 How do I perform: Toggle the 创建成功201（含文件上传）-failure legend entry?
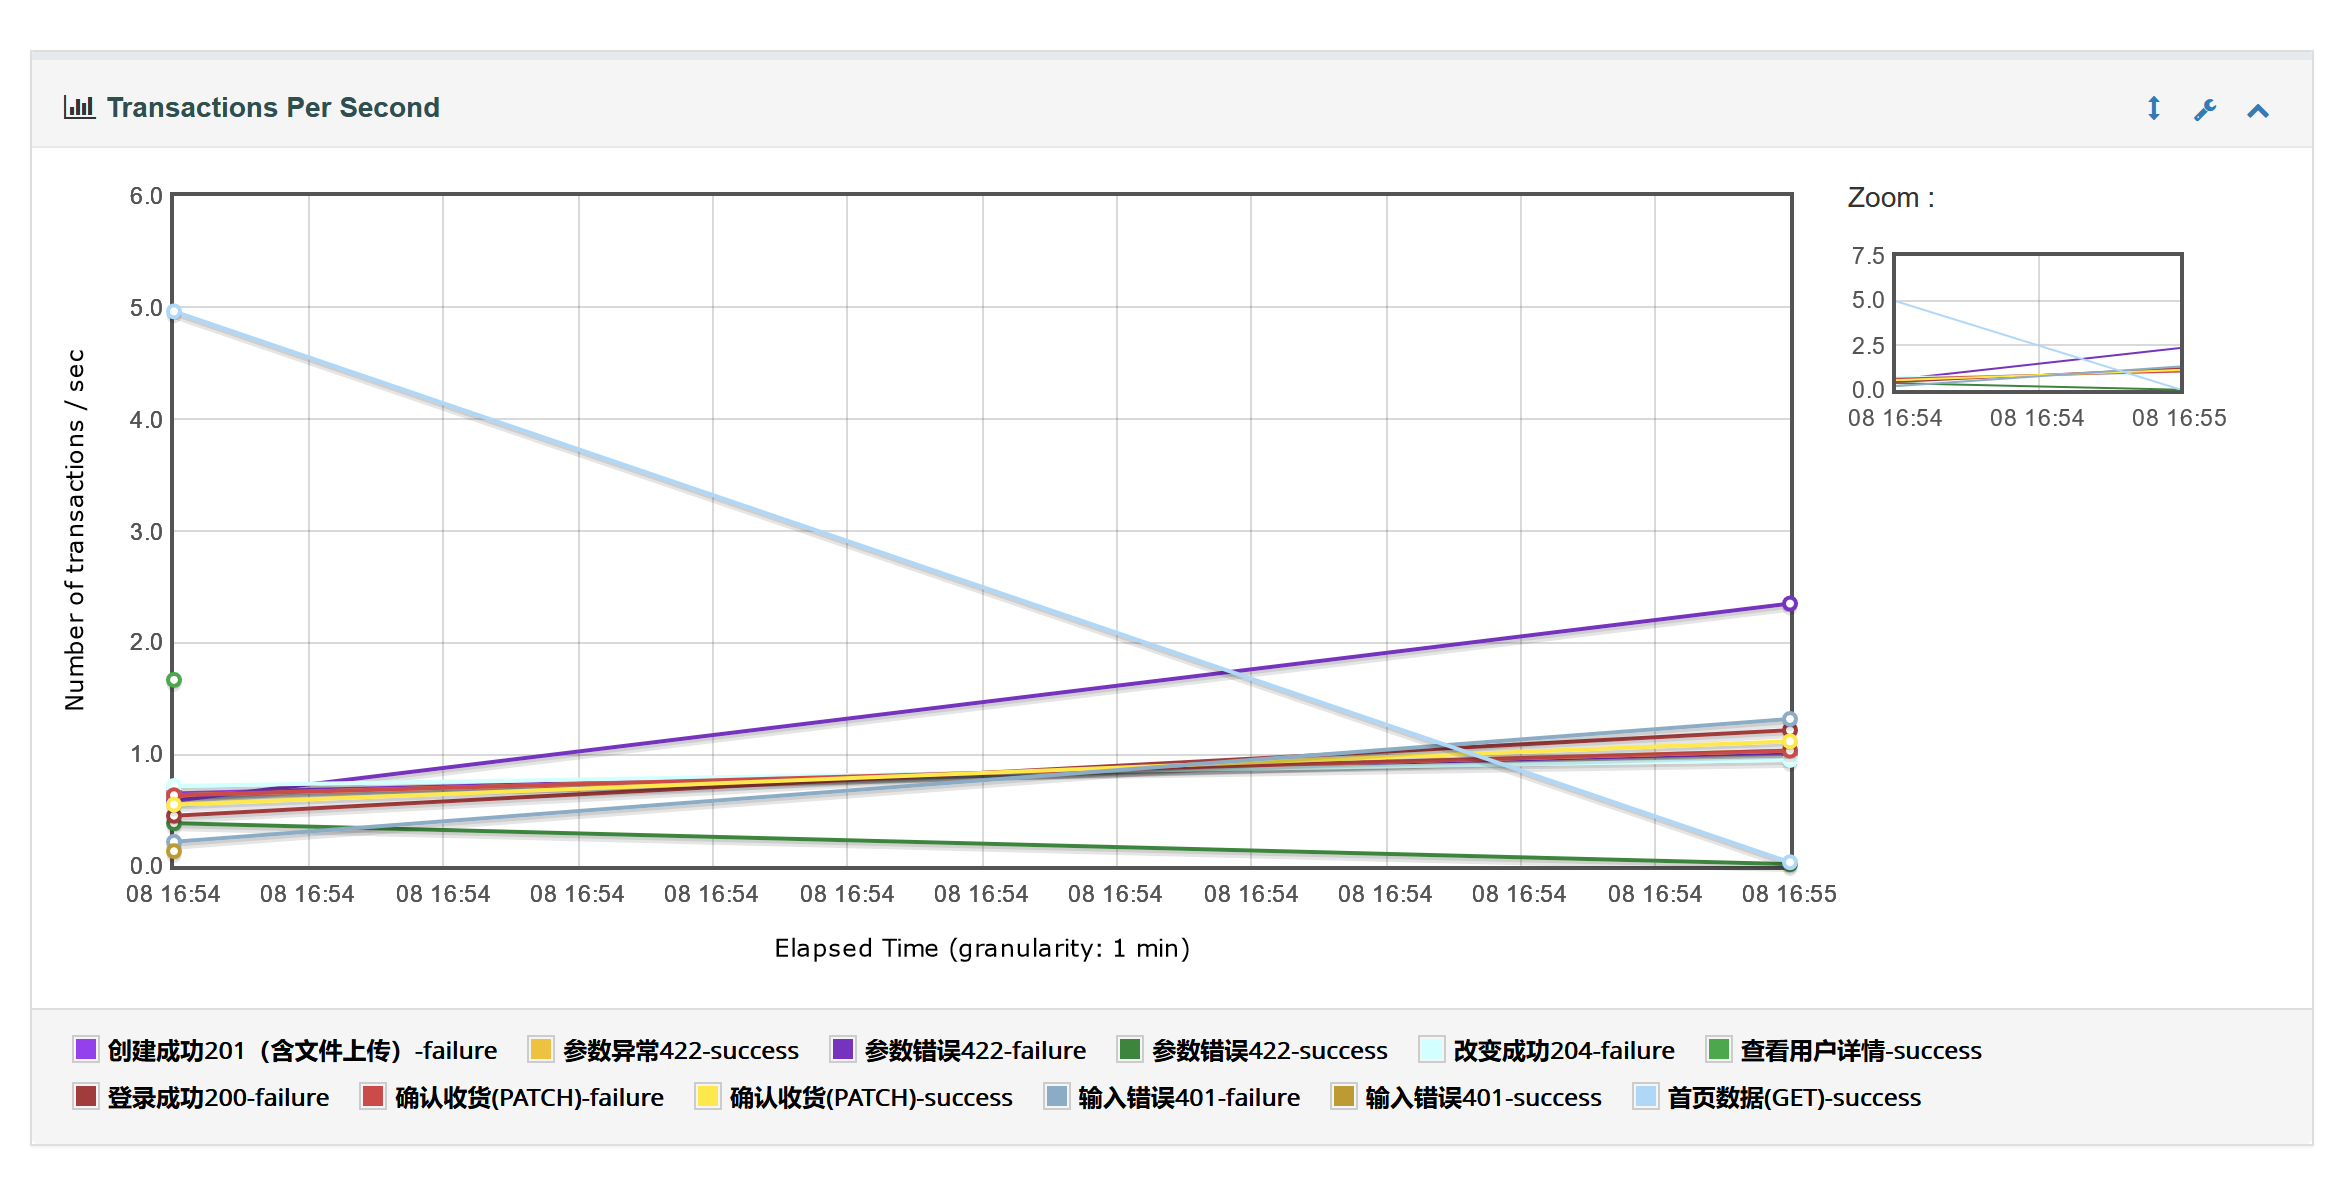(x=300, y=1050)
